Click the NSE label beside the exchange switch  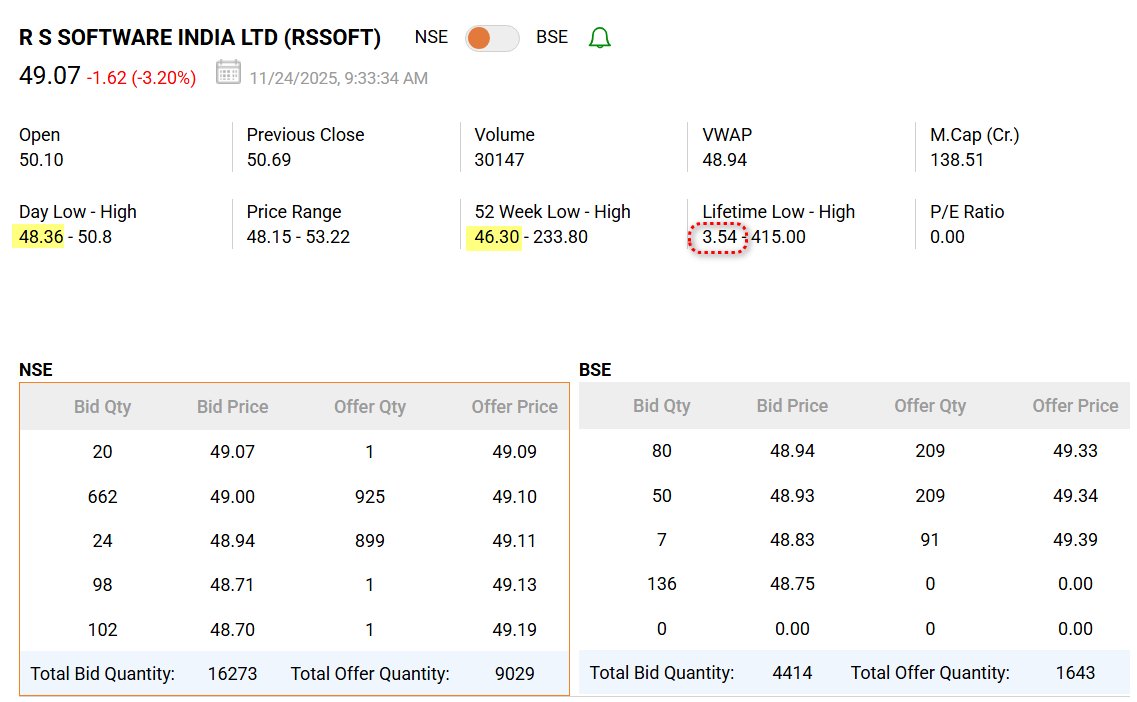(x=431, y=37)
